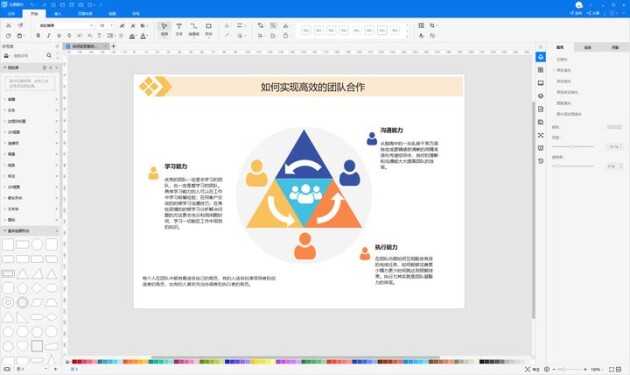The height and width of the screenshot is (375, 630).
Task: Click the zoom out minus button
Action: [x=554, y=369]
